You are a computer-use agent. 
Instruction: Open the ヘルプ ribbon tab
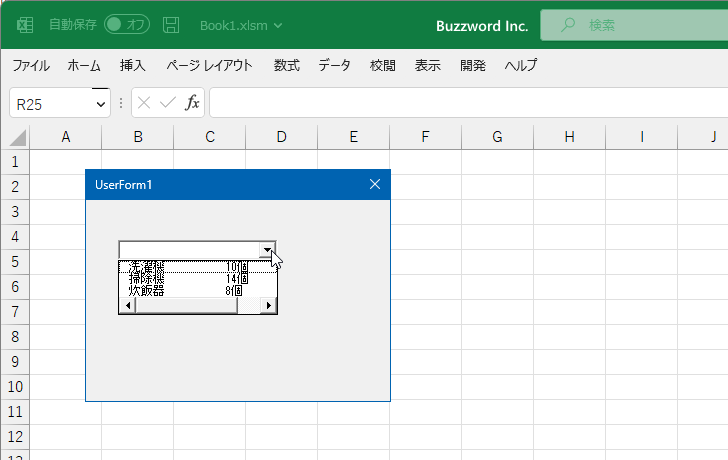pyautogui.click(x=521, y=65)
